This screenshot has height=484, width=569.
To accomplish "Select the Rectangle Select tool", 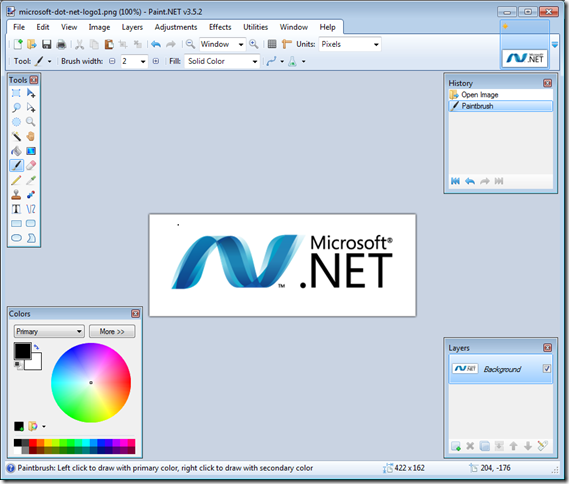I will (x=16, y=93).
